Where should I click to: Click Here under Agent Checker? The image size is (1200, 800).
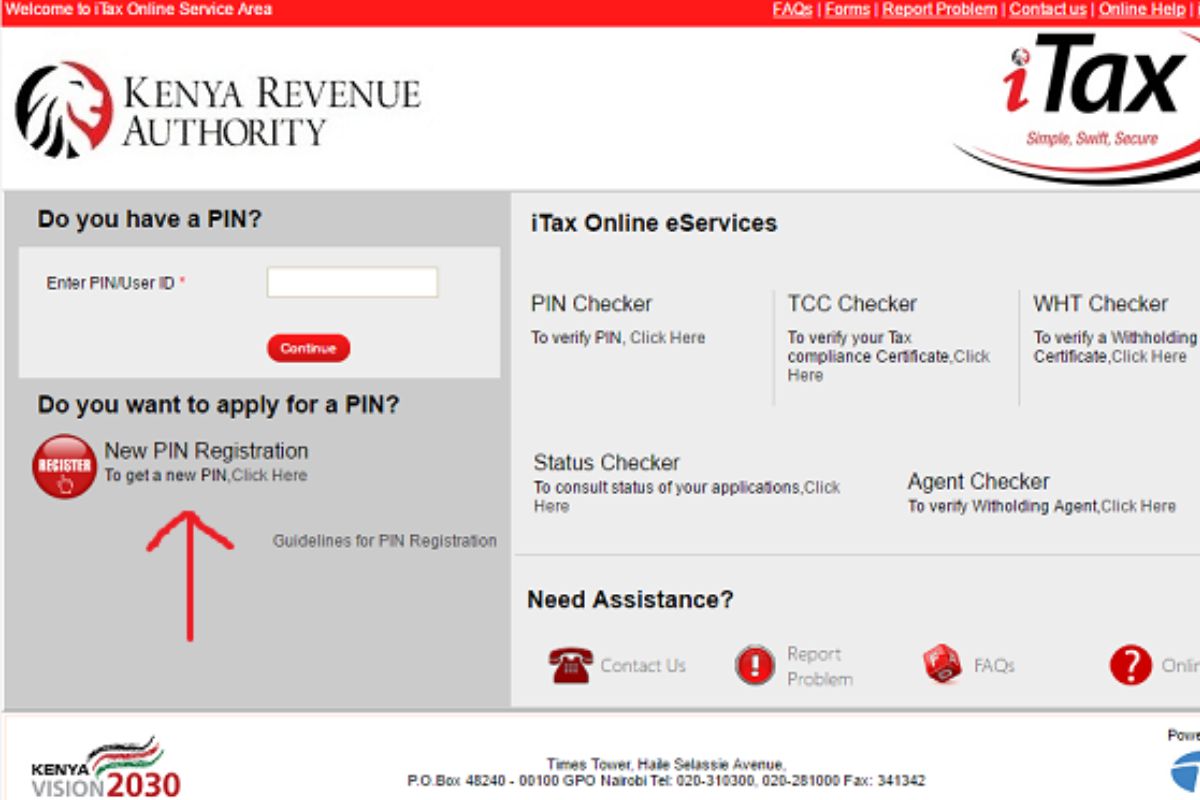[x=1138, y=507]
